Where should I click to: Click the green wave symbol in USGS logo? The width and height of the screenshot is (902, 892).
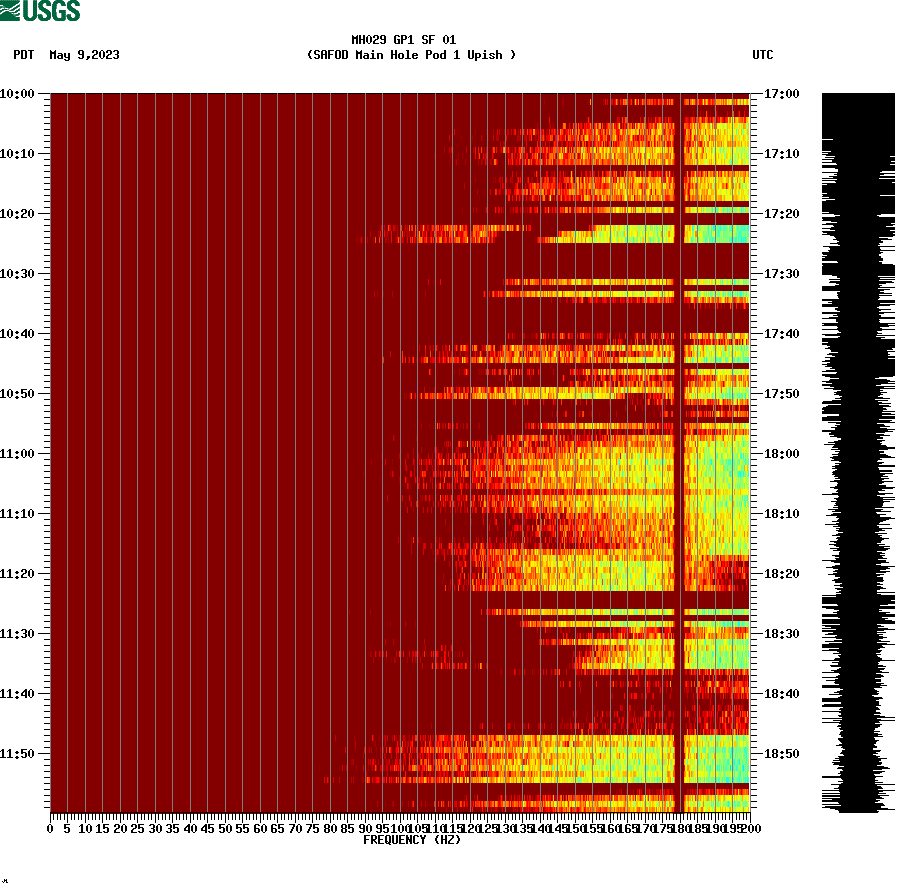point(12,10)
